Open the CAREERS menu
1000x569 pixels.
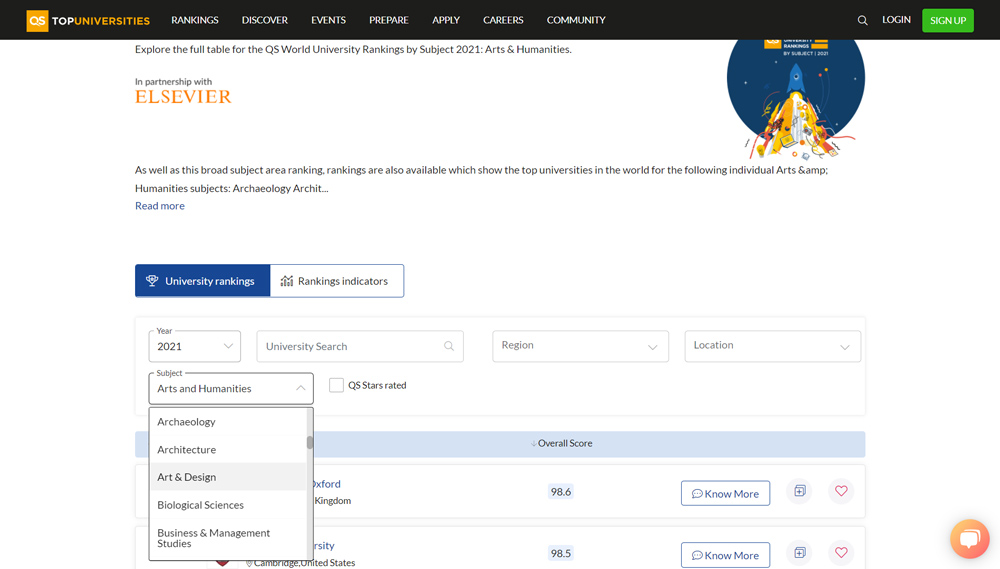[503, 20]
